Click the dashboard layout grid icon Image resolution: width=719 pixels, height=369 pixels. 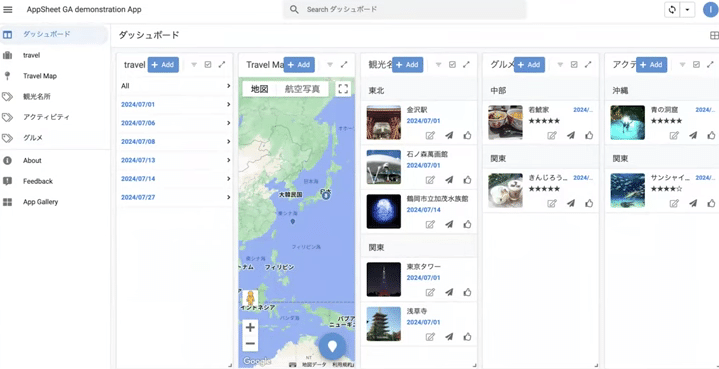point(714,35)
